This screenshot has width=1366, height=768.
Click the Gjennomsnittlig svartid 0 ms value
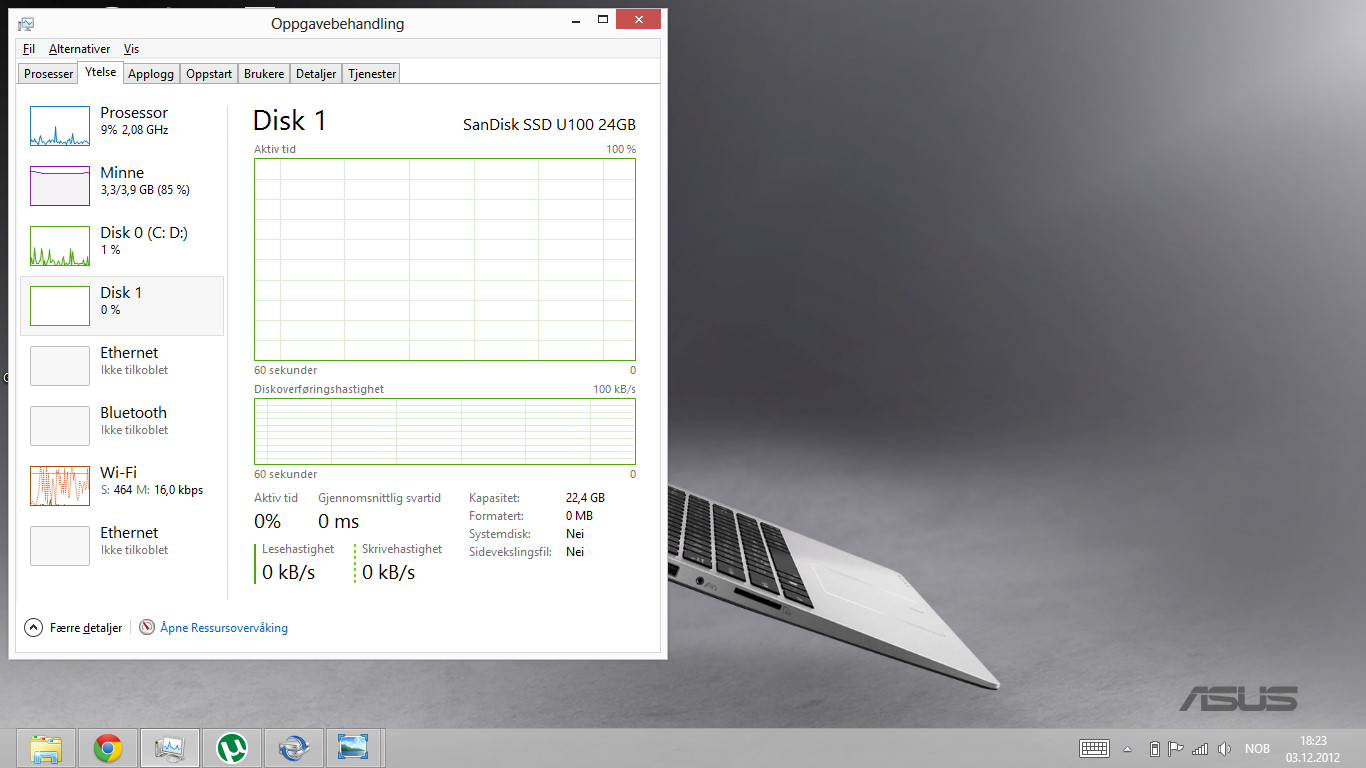(338, 521)
